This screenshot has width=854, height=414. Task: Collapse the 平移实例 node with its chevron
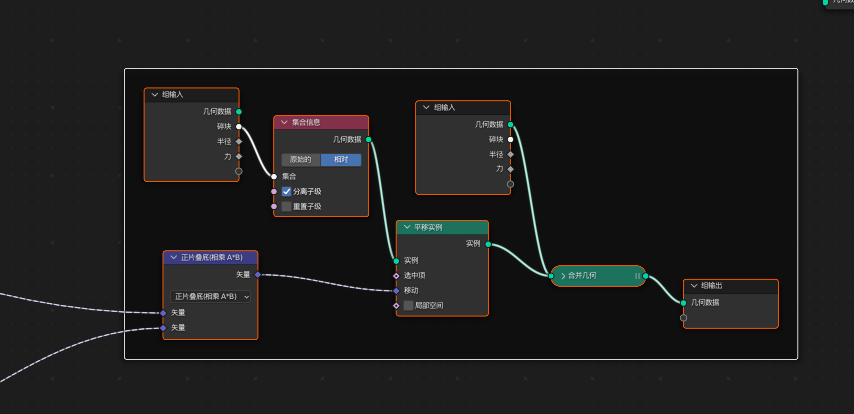coord(406,228)
